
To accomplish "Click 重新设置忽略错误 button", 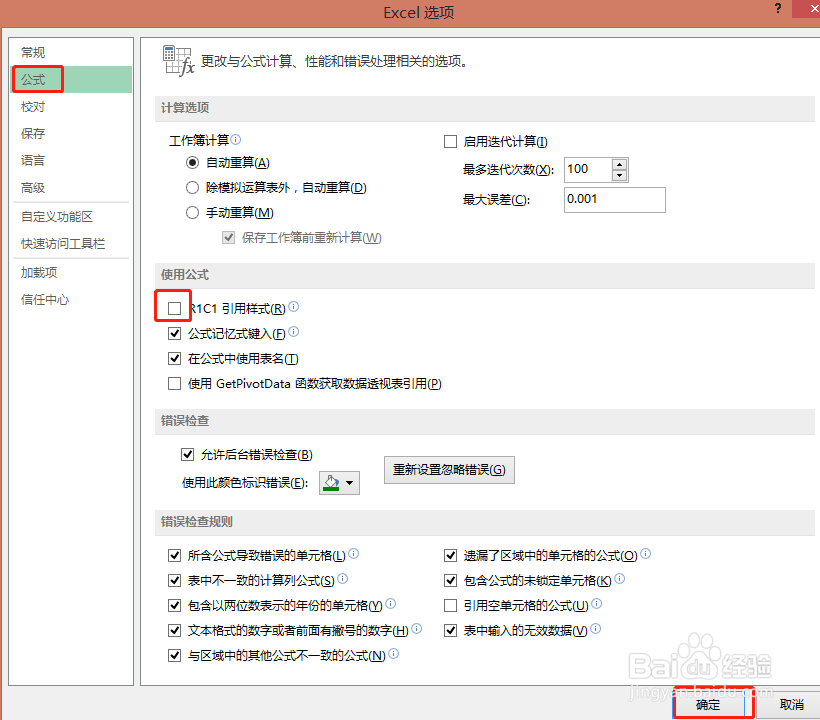I will coord(449,470).
